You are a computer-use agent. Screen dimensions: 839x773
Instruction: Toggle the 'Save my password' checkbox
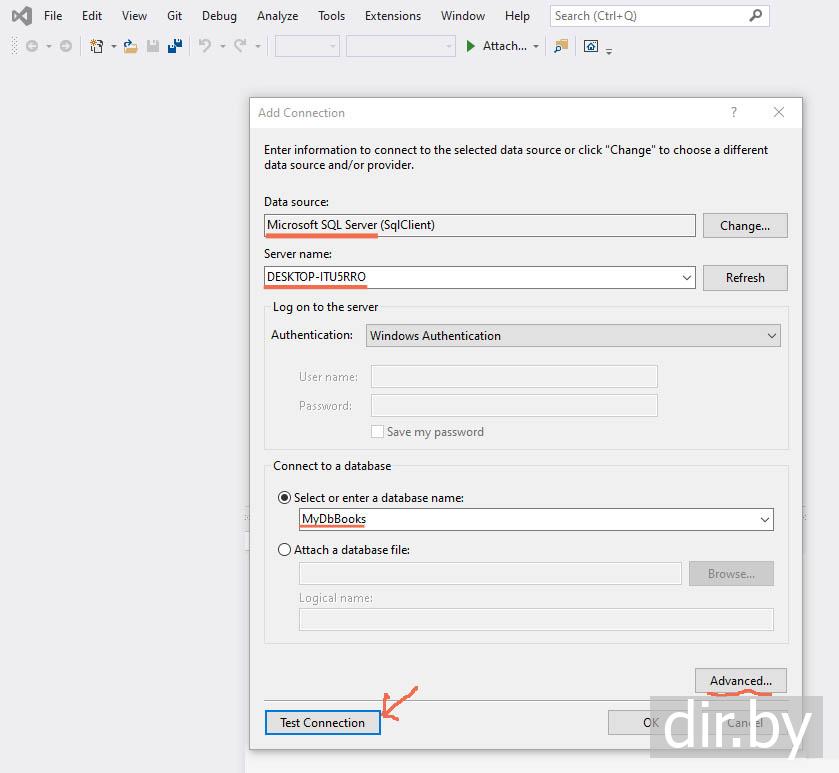click(377, 432)
